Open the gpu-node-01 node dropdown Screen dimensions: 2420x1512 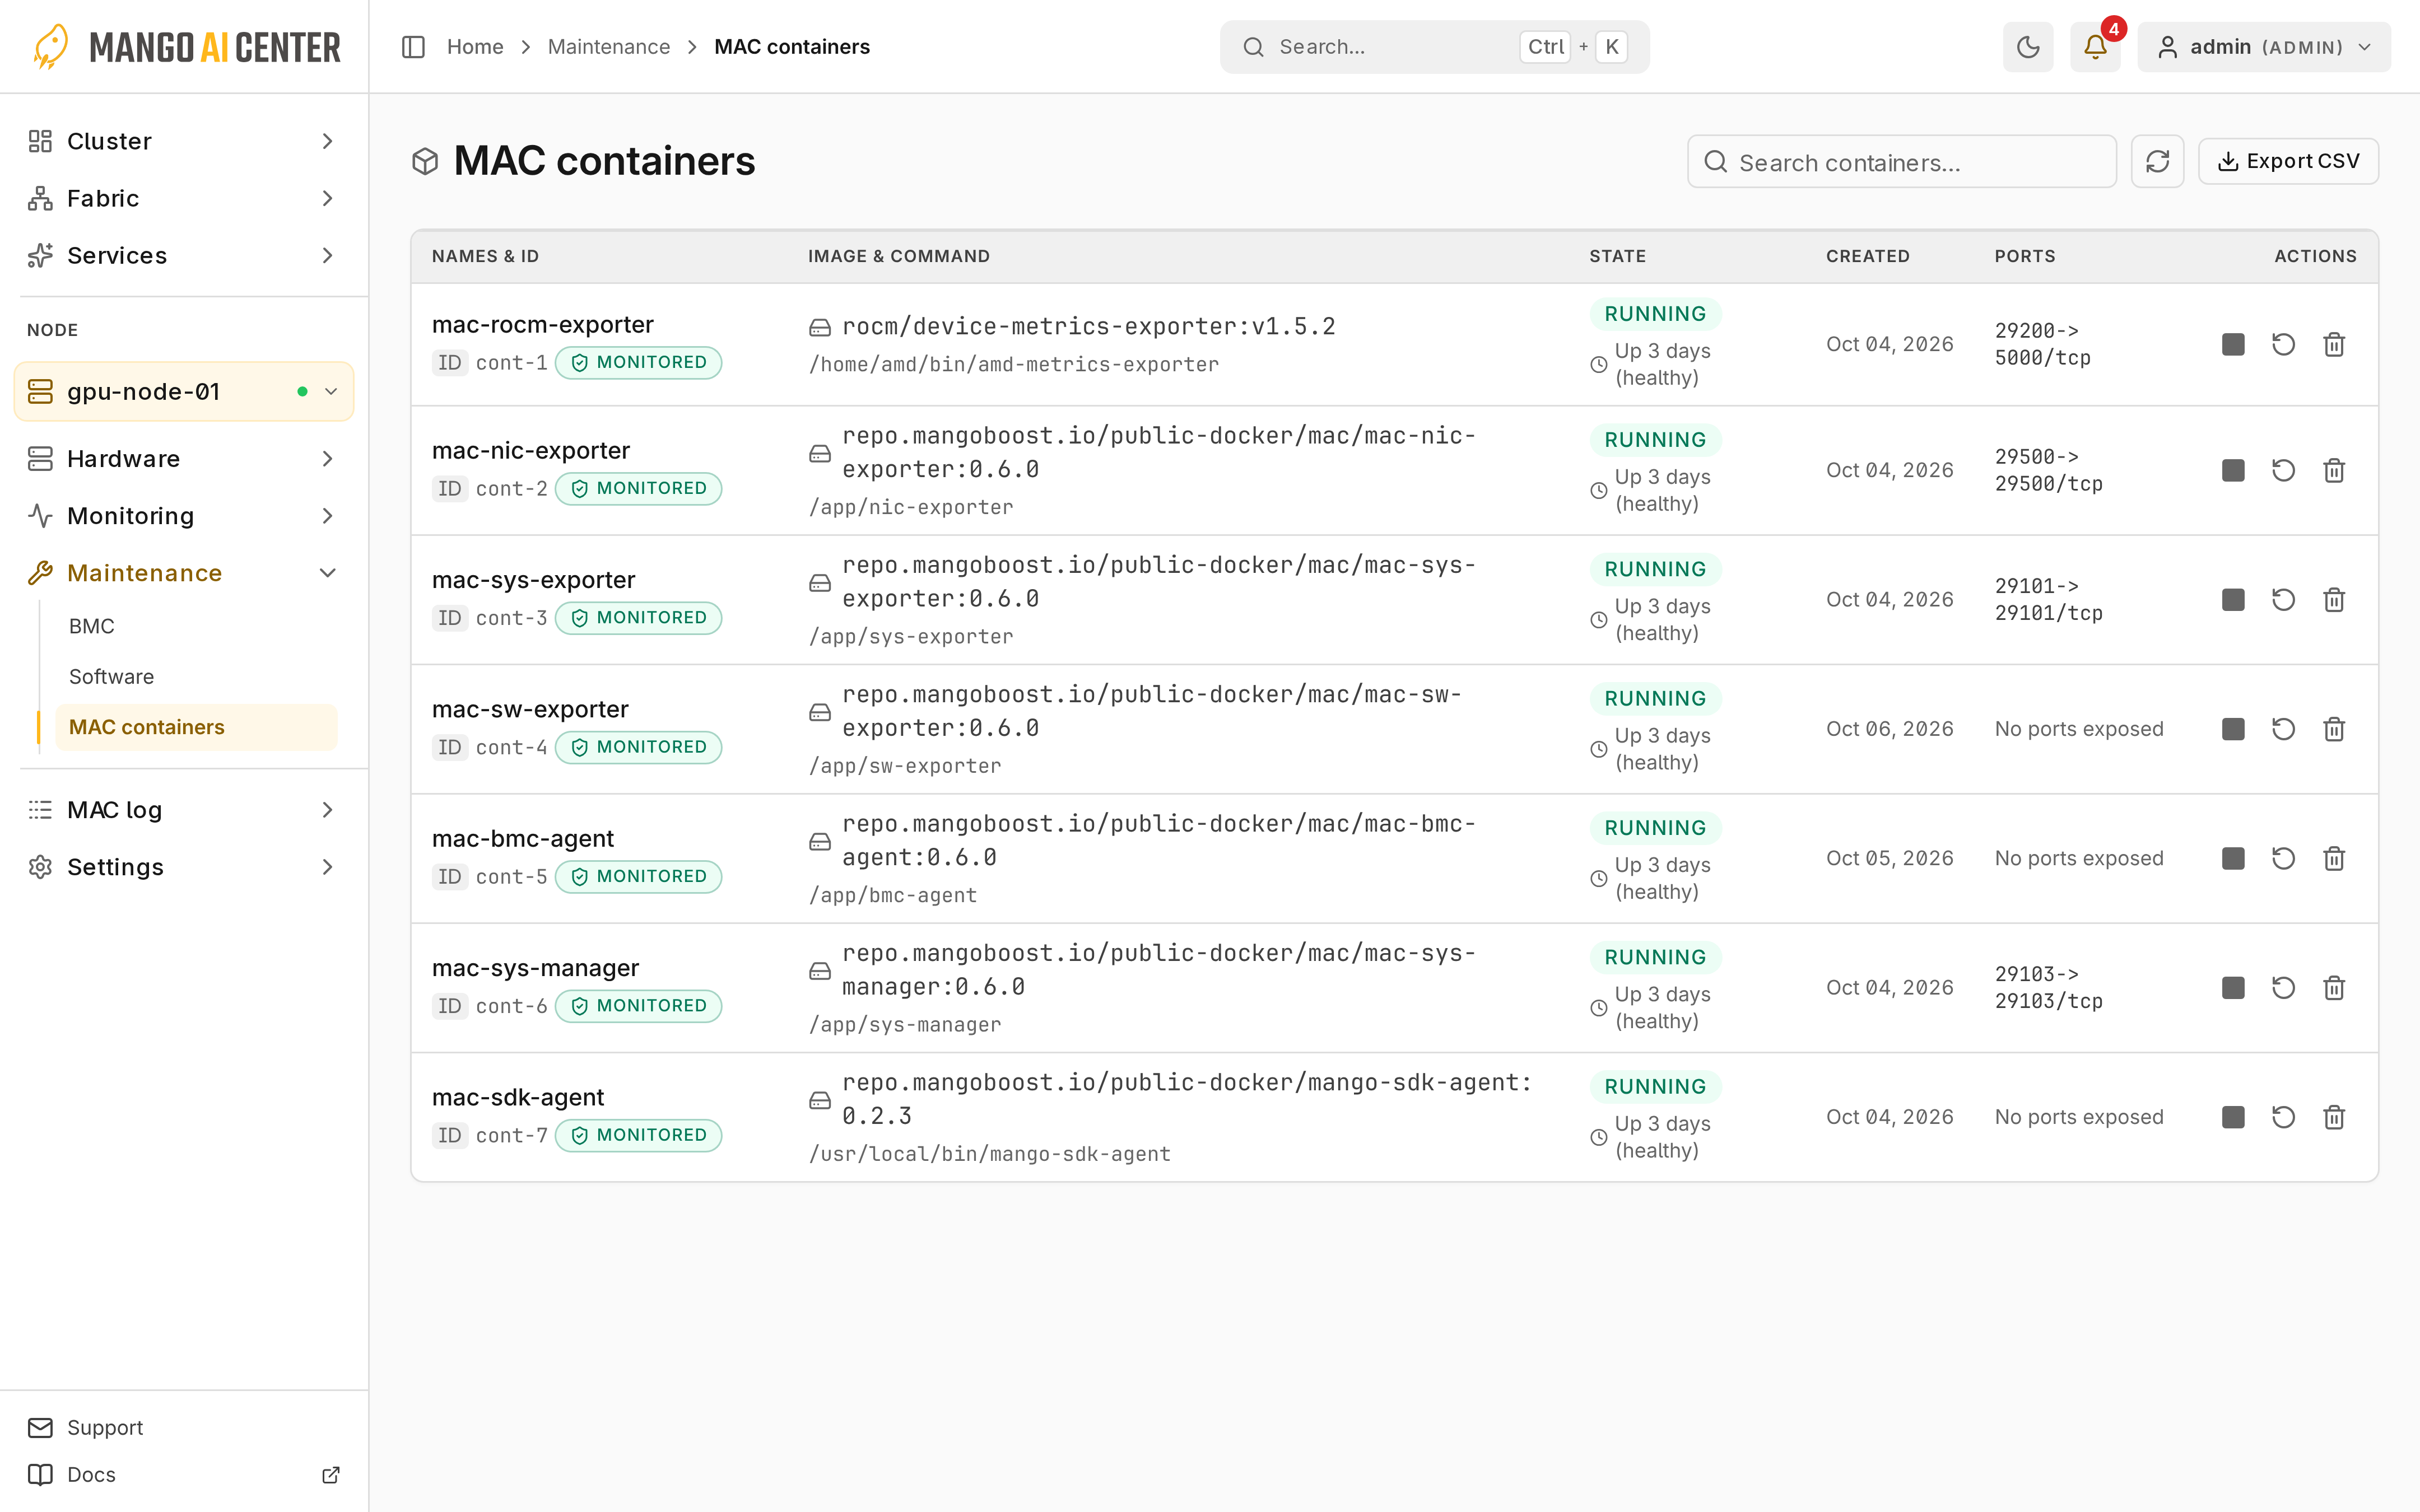pos(184,391)
